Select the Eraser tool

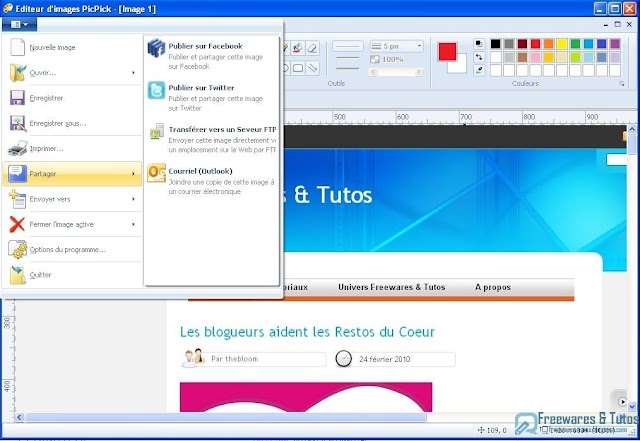click(x=312, y=48)
